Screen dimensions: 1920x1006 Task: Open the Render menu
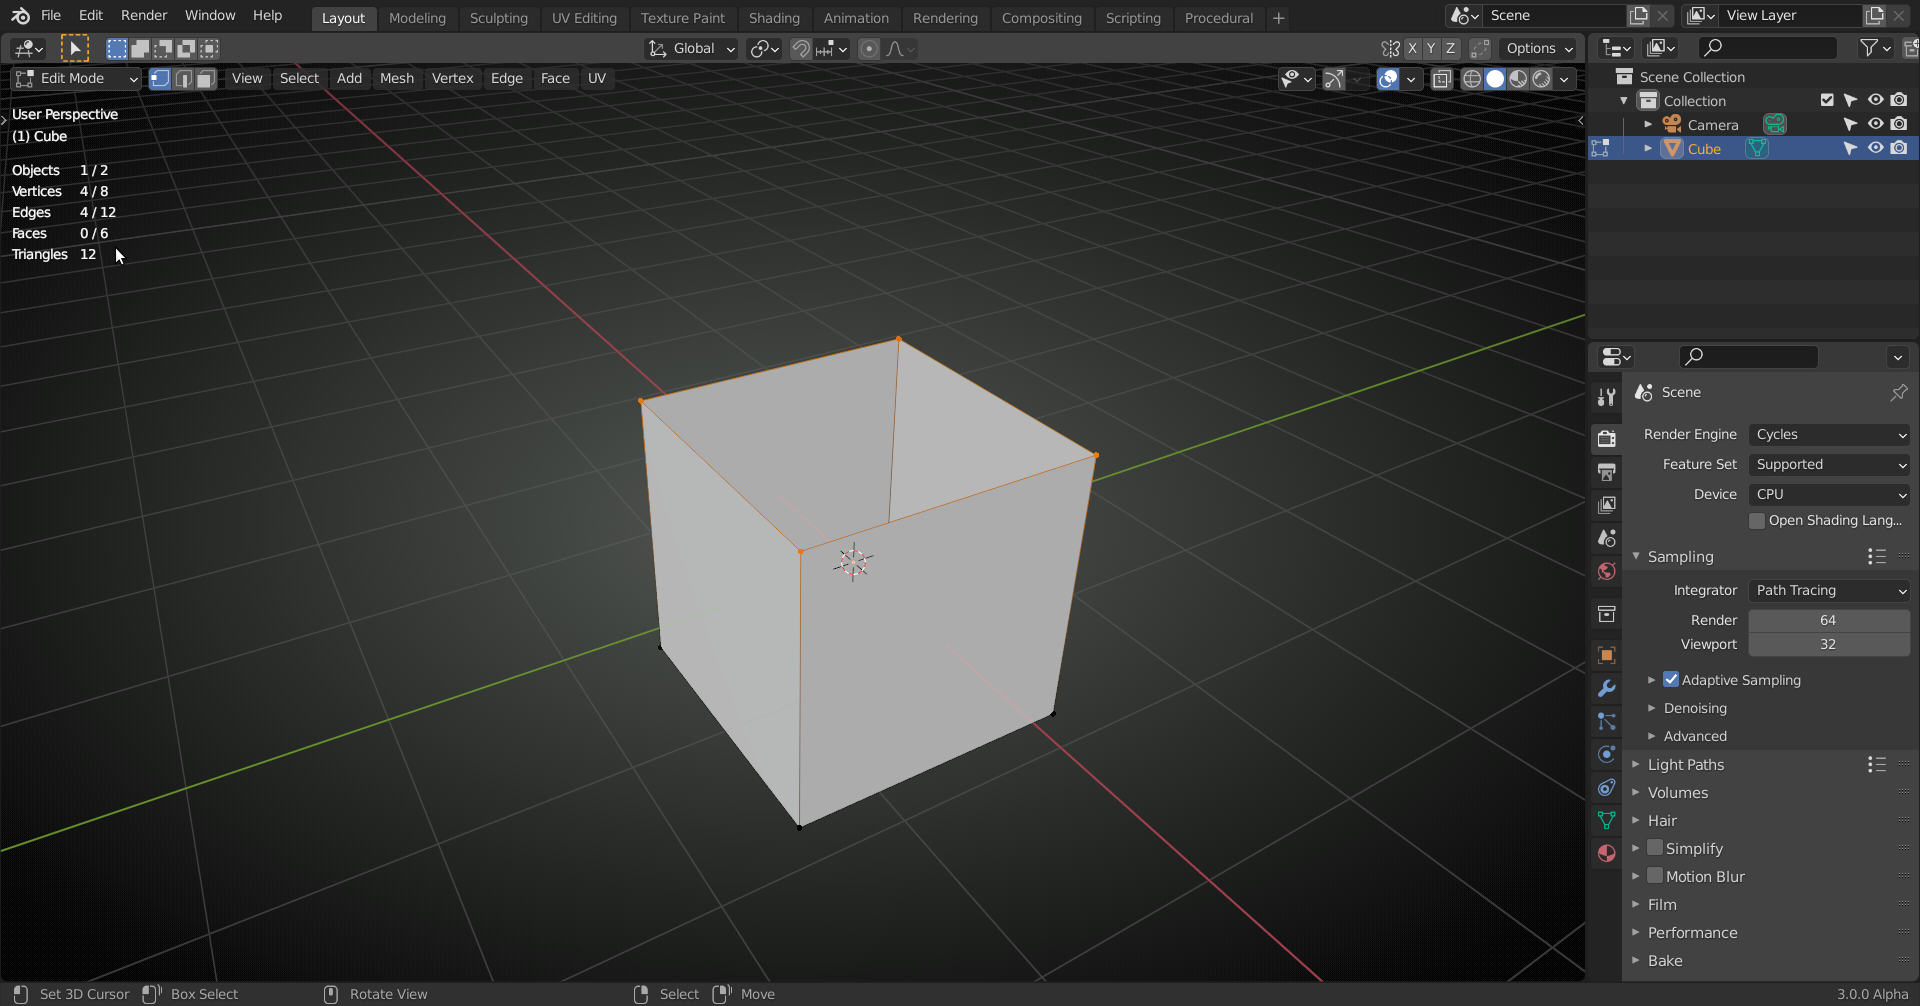click(x=144, y=16)
